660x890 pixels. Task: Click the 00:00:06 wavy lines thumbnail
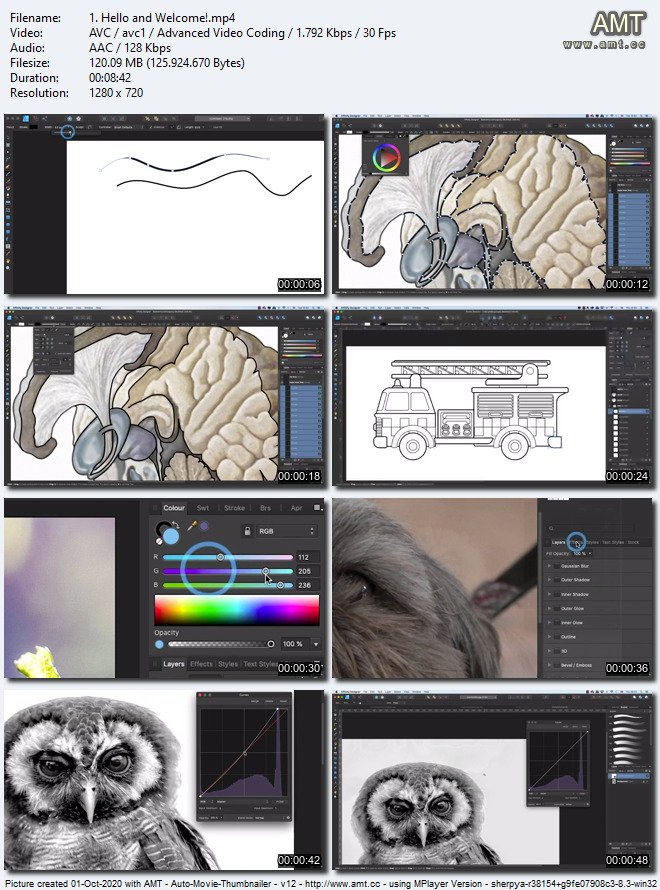tap(164, 204)
